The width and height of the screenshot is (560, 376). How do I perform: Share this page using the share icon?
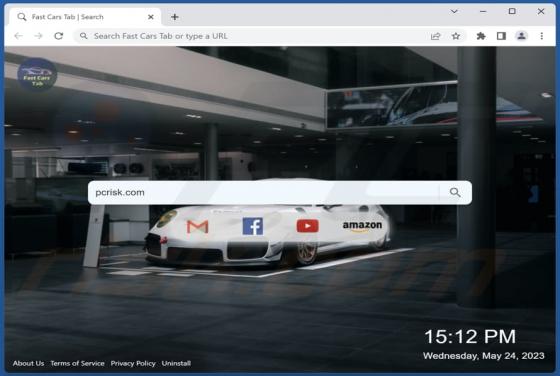click(x=435, y=36)
